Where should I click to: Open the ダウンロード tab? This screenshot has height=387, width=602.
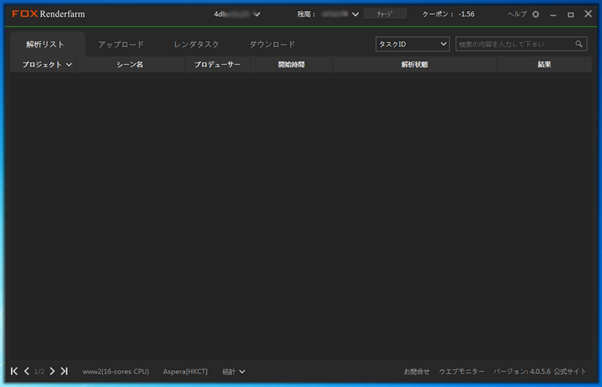click(x=272, y=44)
